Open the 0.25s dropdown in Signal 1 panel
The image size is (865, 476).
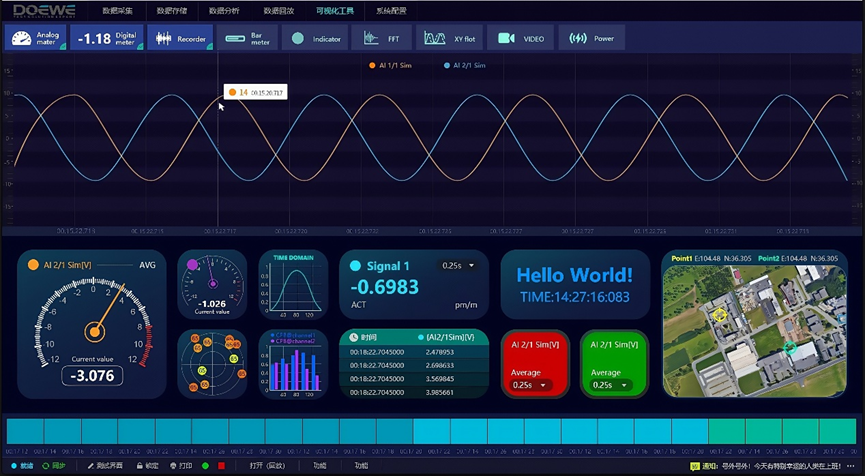point(457,266)
